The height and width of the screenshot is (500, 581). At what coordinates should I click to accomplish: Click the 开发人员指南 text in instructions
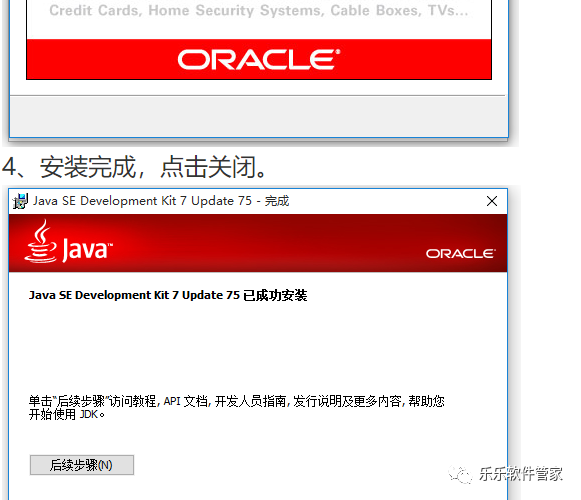[x=250, y=401]
